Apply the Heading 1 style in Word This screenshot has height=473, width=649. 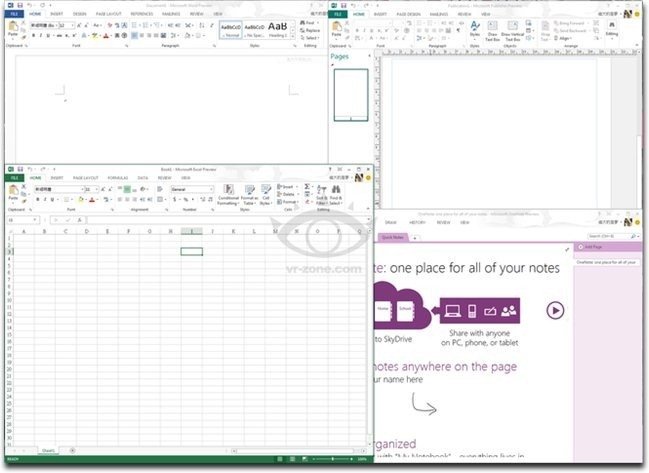(x=277, y=30)
